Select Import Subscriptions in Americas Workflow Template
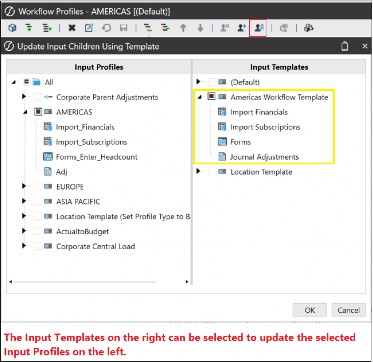 [265, 127]
